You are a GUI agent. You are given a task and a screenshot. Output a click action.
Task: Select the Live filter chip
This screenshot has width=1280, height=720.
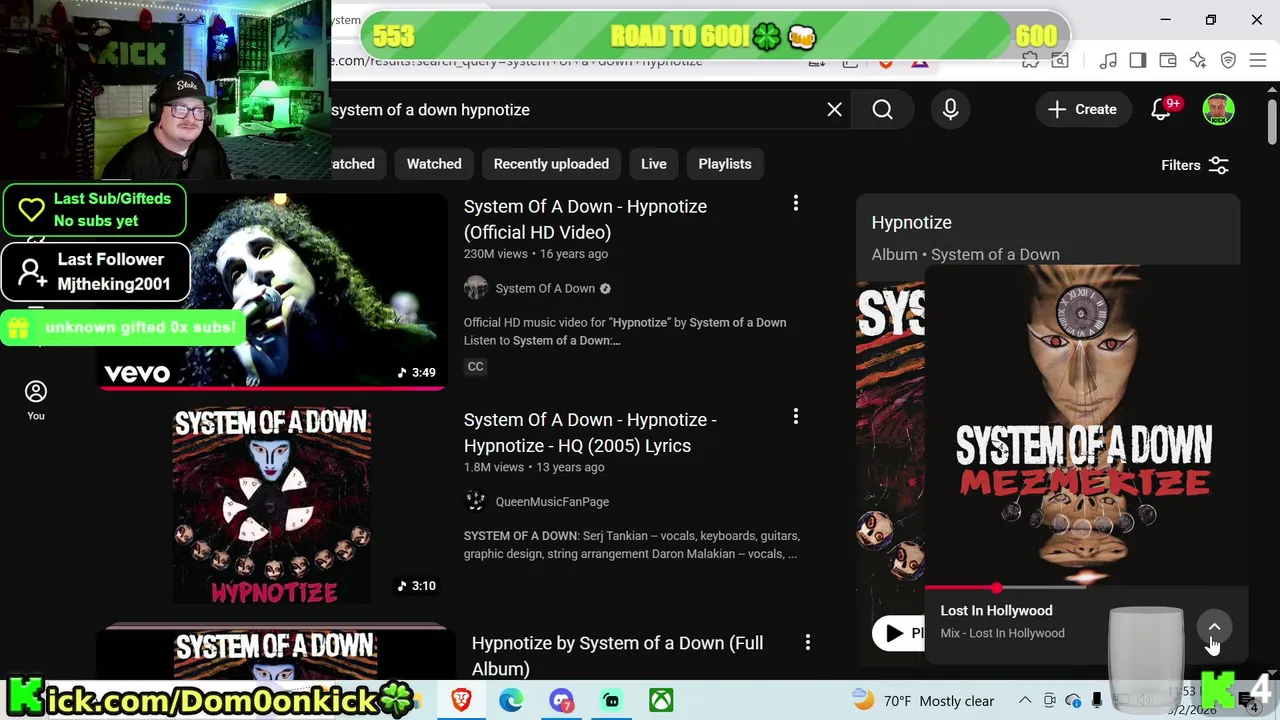[x=654, y=164]
